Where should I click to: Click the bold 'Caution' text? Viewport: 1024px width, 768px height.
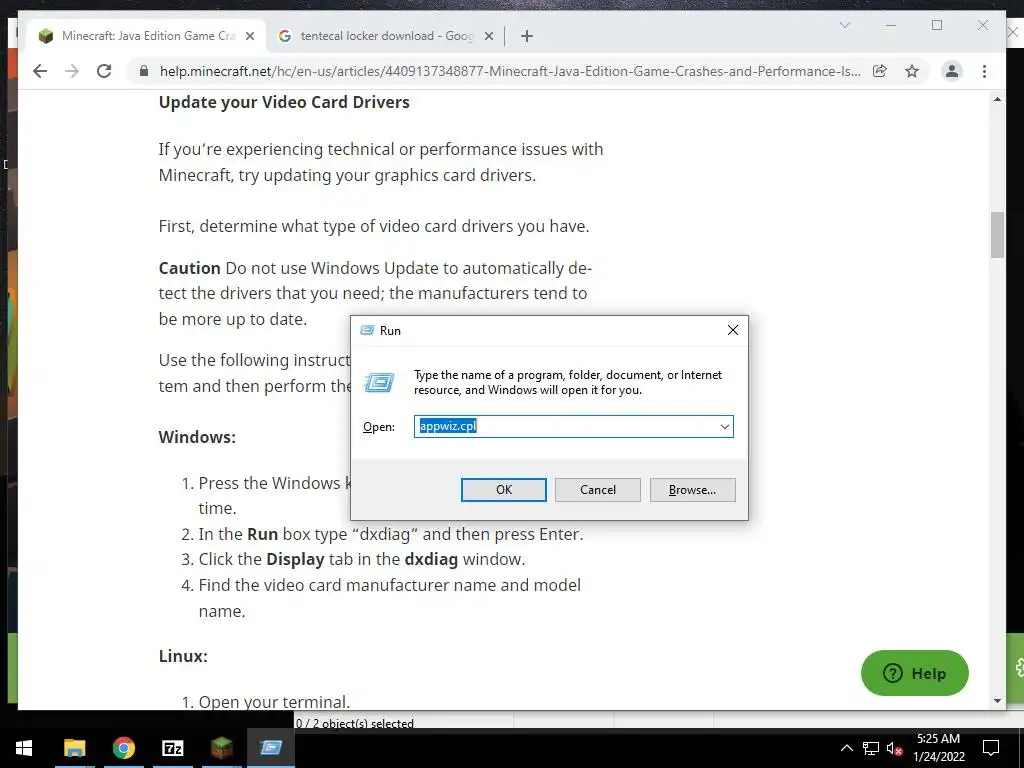189,268
